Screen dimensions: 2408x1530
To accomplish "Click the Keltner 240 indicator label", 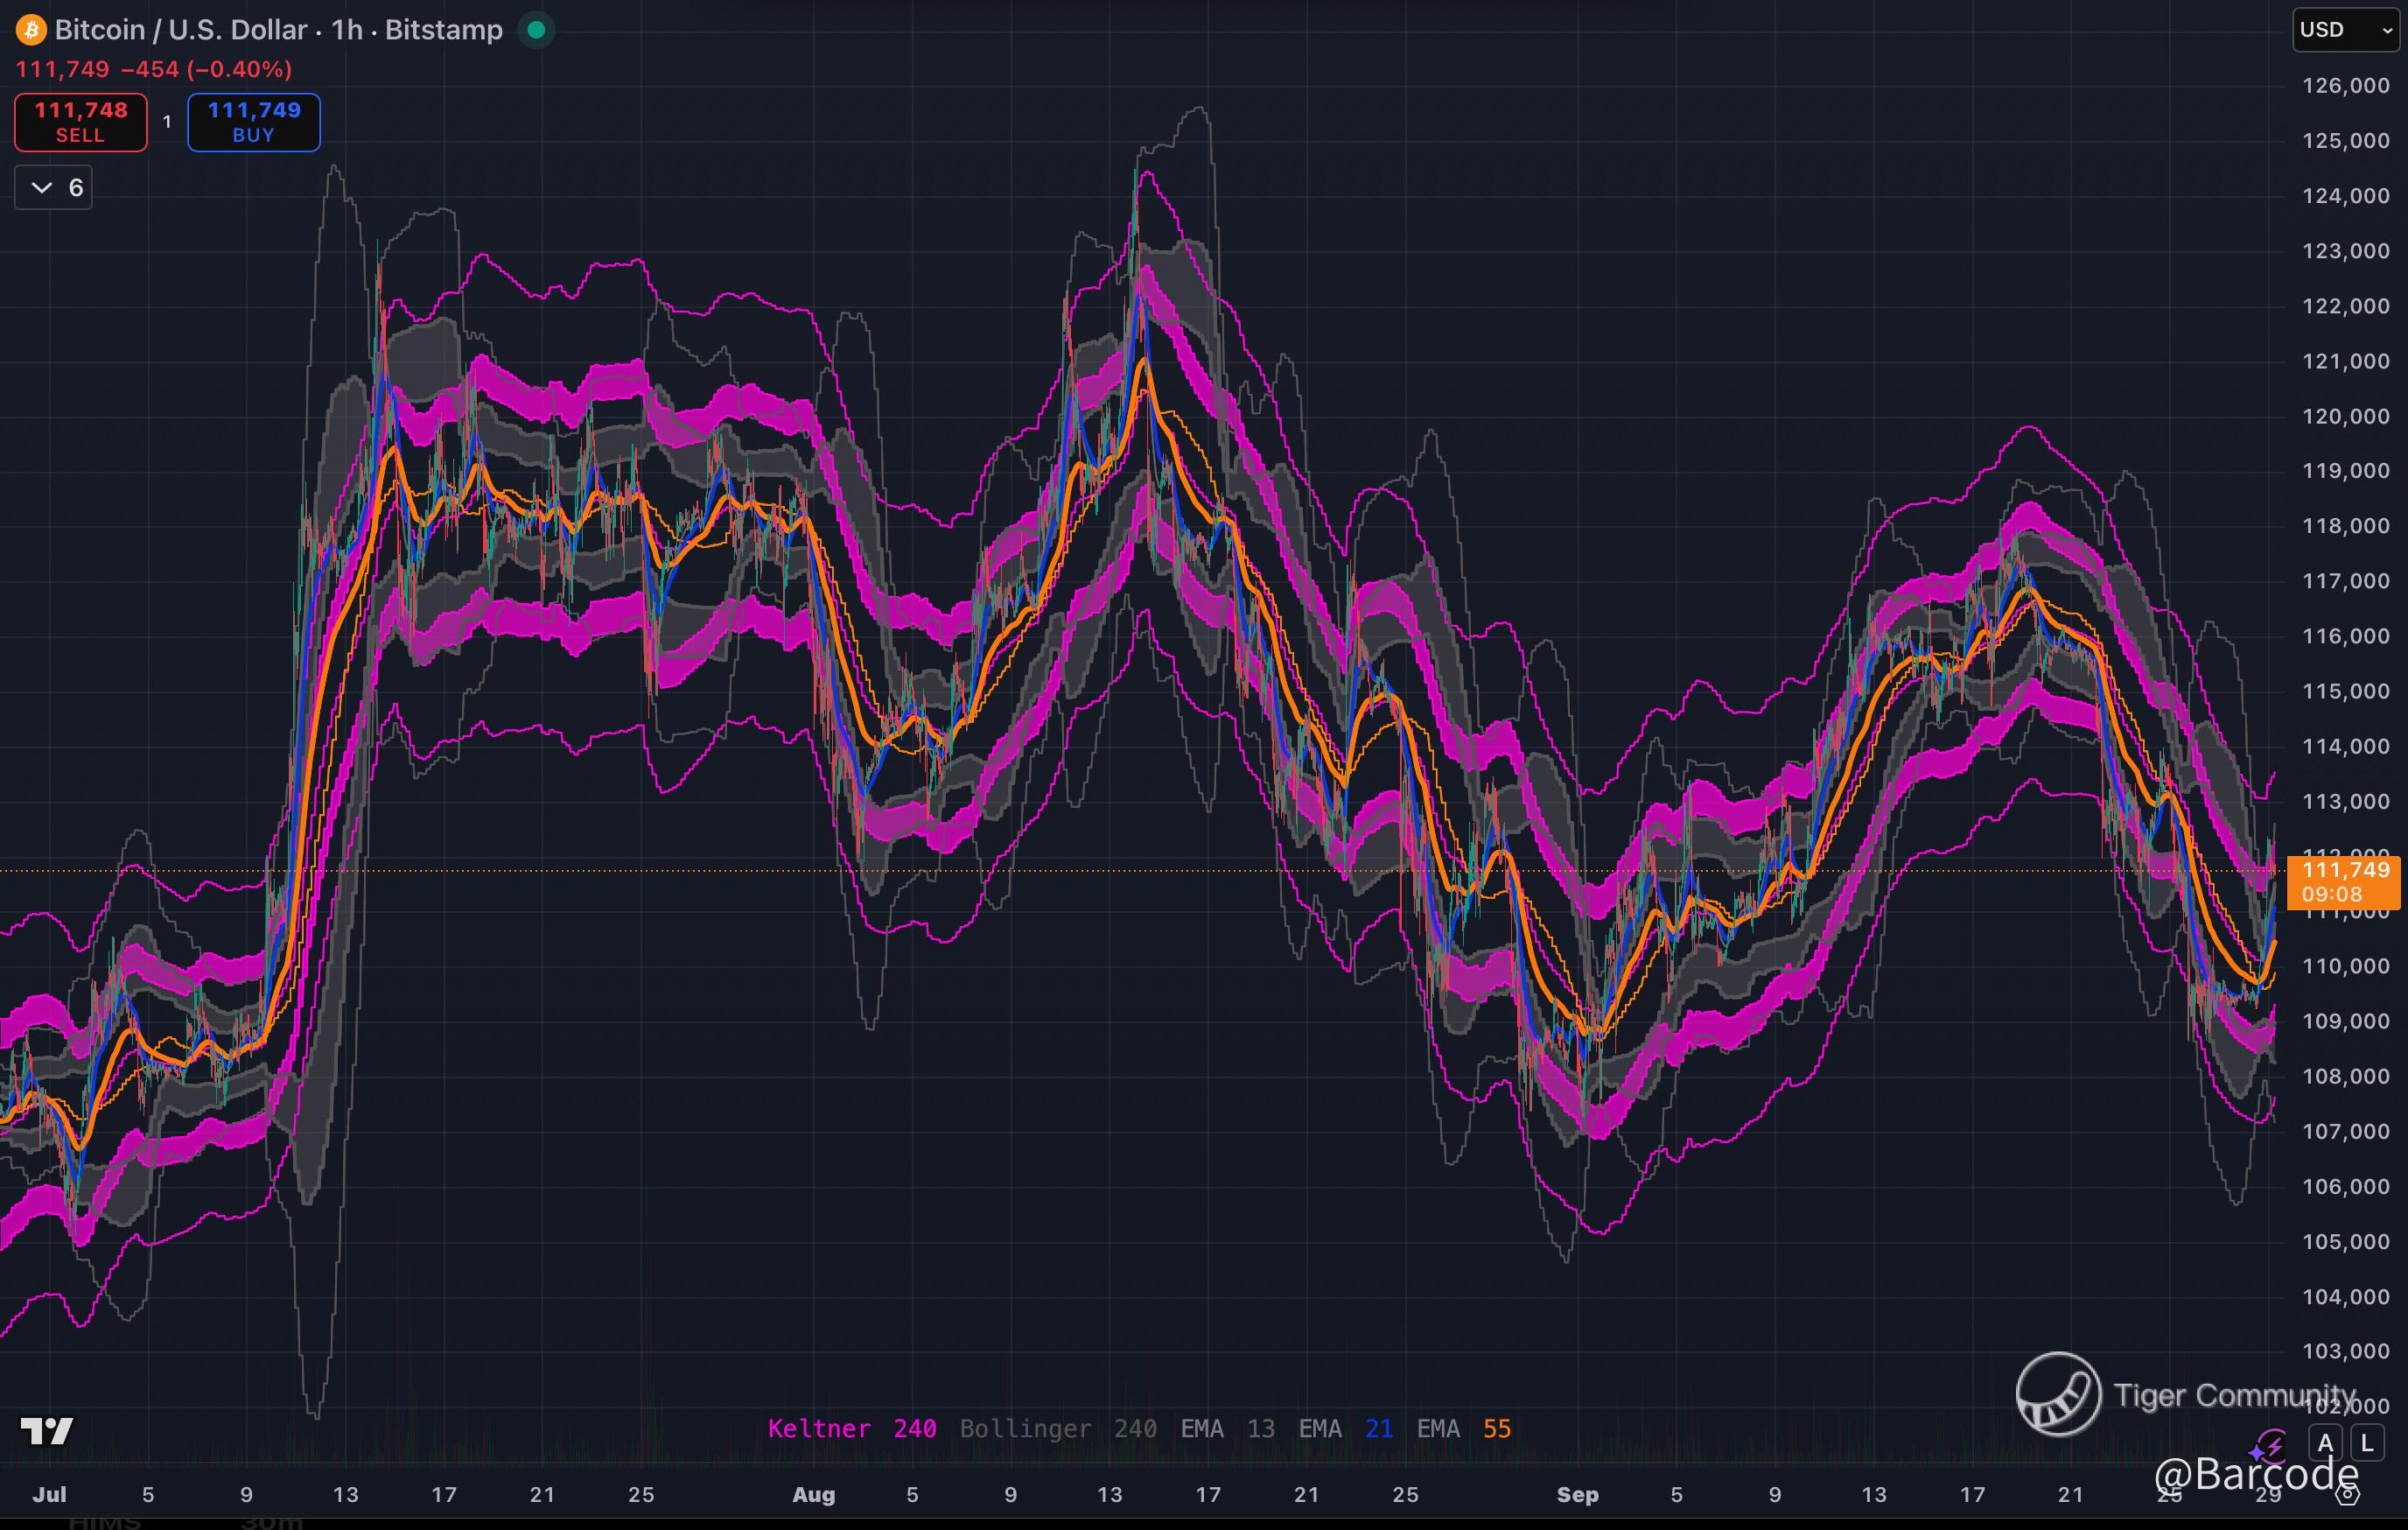I will point(851,1429).
